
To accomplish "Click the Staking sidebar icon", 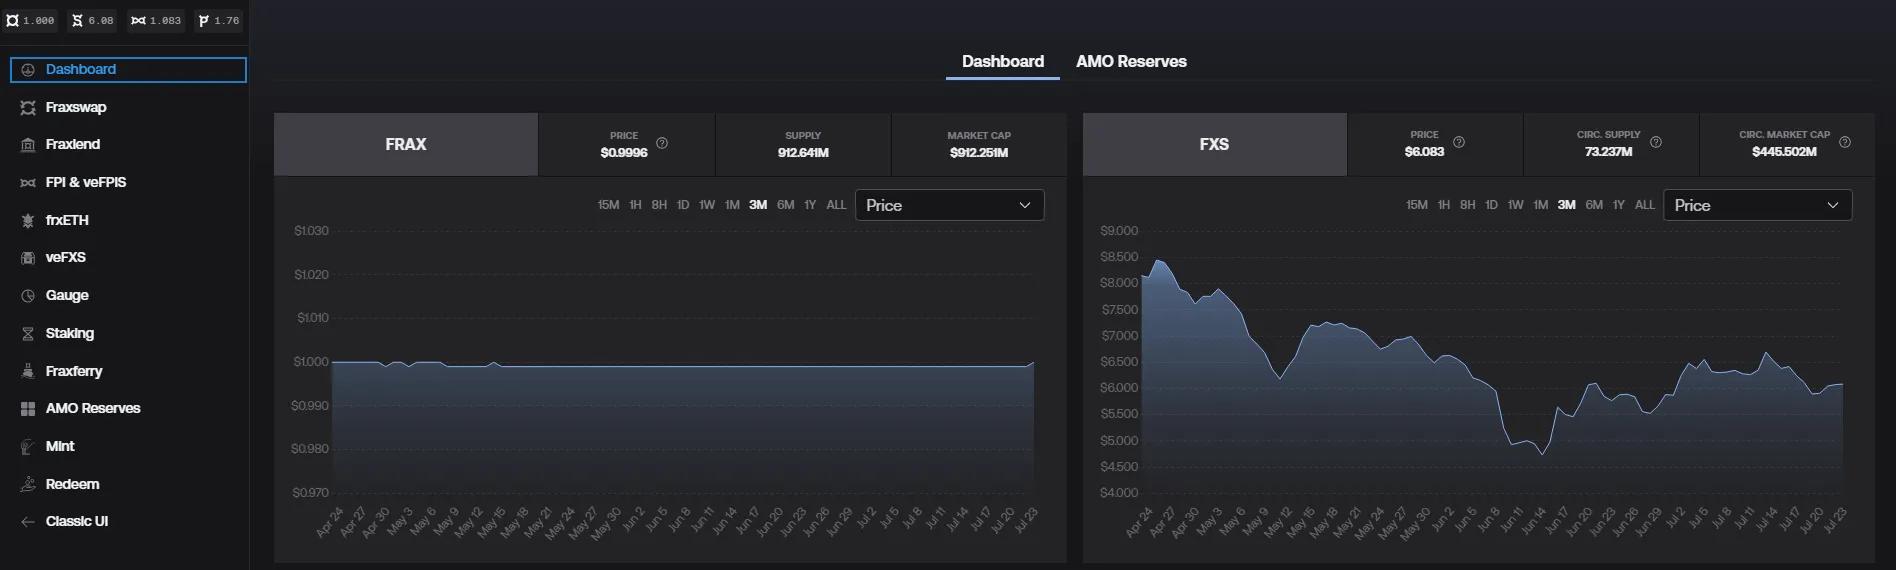I will tap(28, 333).
